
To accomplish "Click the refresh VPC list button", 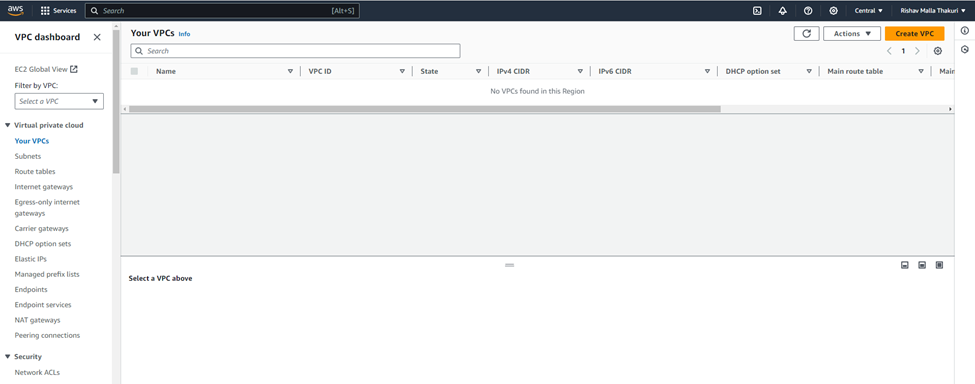I will pyautogui.click(x=806, y=34).
